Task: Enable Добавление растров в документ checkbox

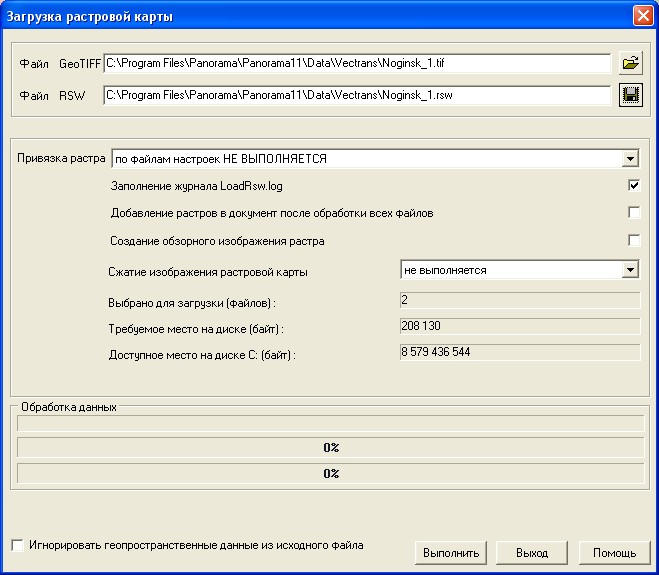Action: [633, 212]
